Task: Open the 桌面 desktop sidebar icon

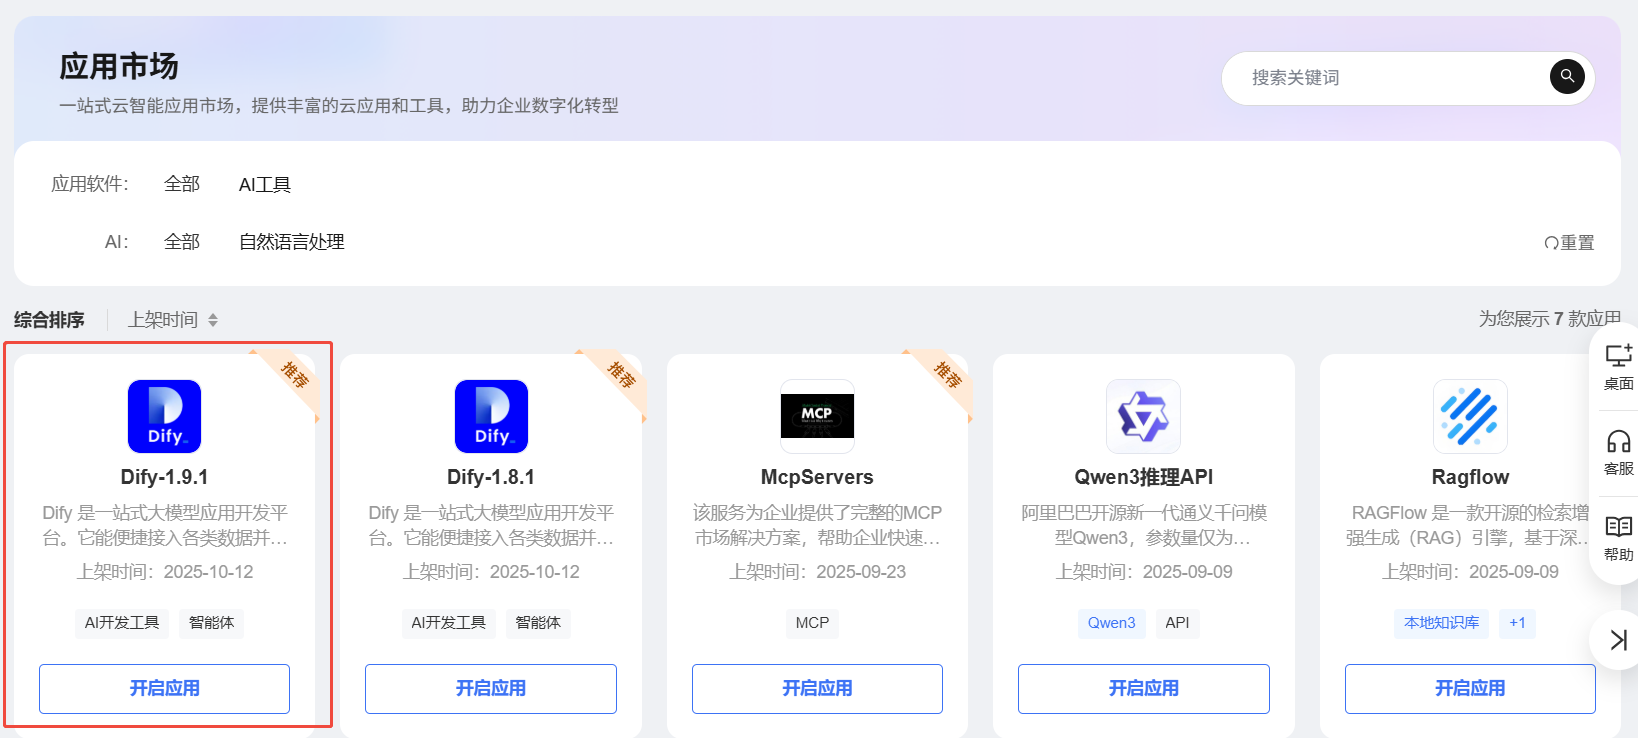Action: 1619,356
